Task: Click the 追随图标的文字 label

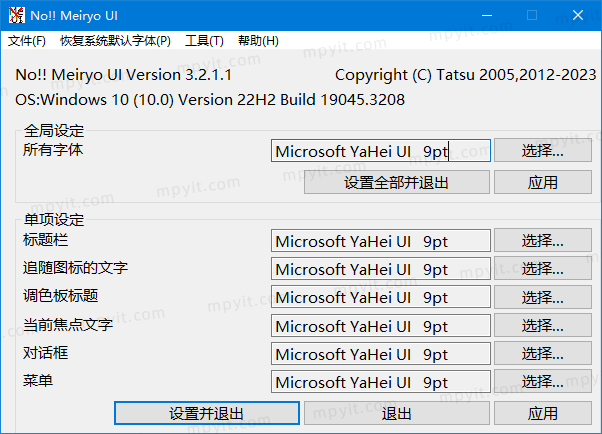Action: click(x=75, y=267)
